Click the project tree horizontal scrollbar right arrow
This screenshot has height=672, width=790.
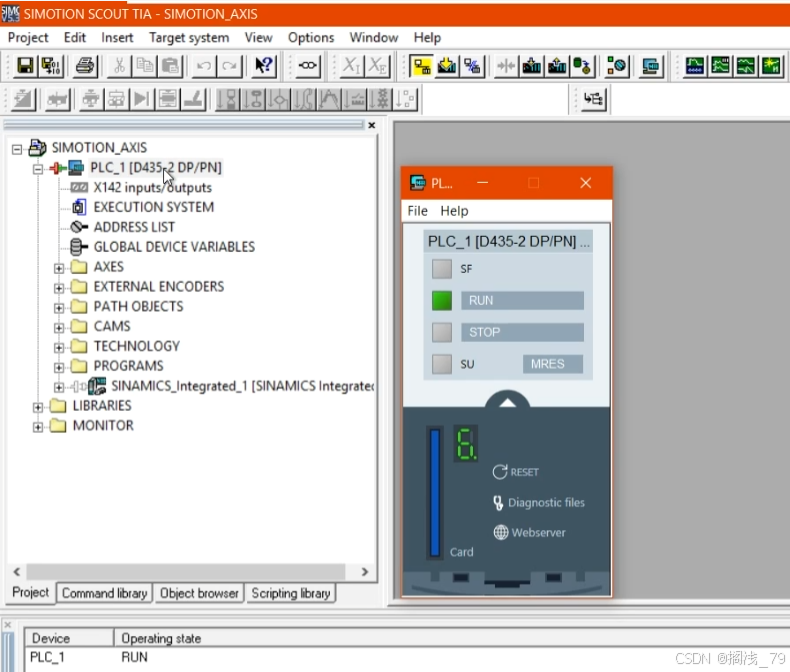click(365, 572)
